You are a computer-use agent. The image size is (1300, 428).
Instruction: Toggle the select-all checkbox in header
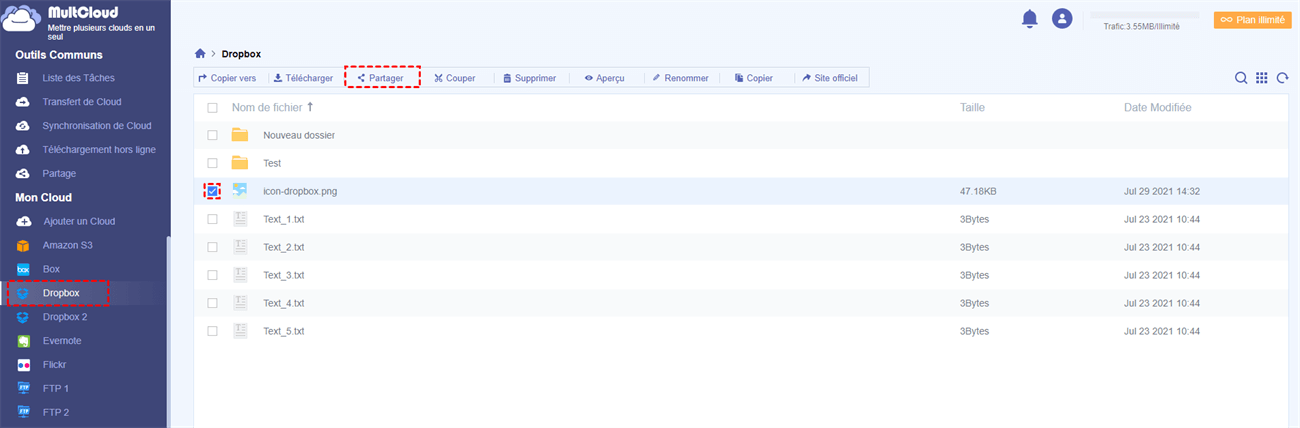pyautogui.click(x=212, y=107)
